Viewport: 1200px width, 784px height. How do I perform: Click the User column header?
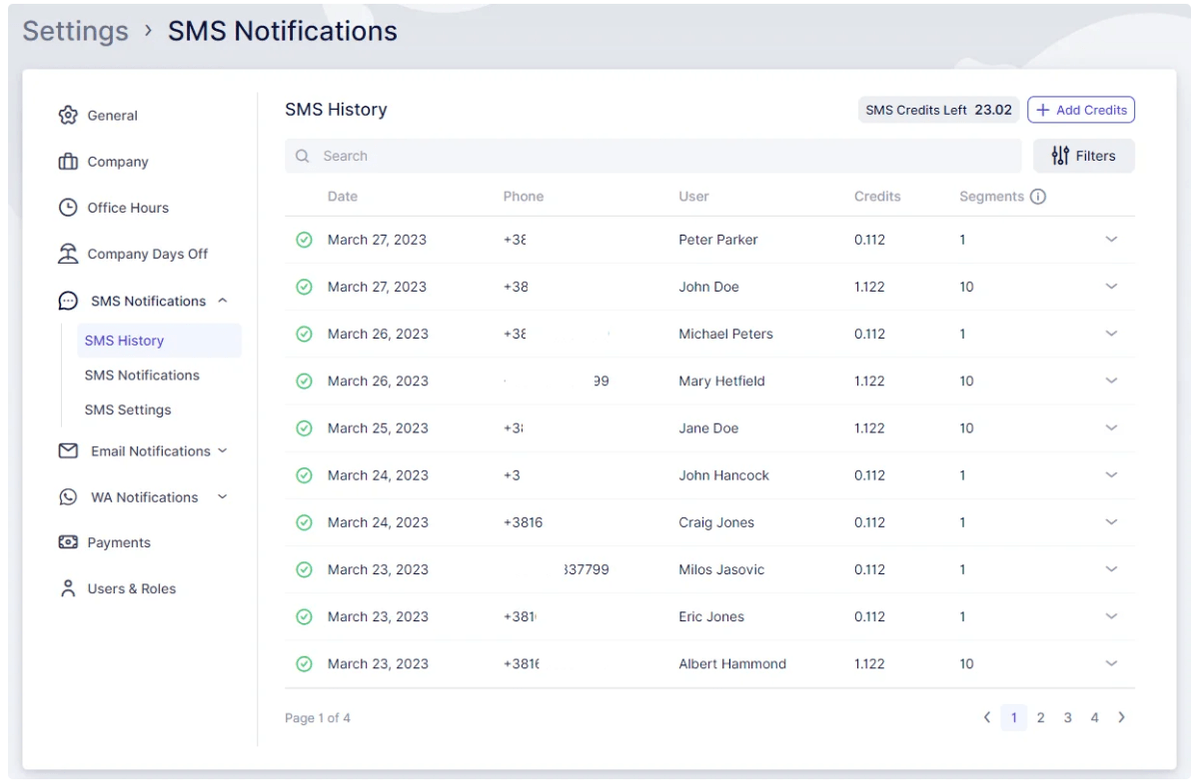click(694, 197)
